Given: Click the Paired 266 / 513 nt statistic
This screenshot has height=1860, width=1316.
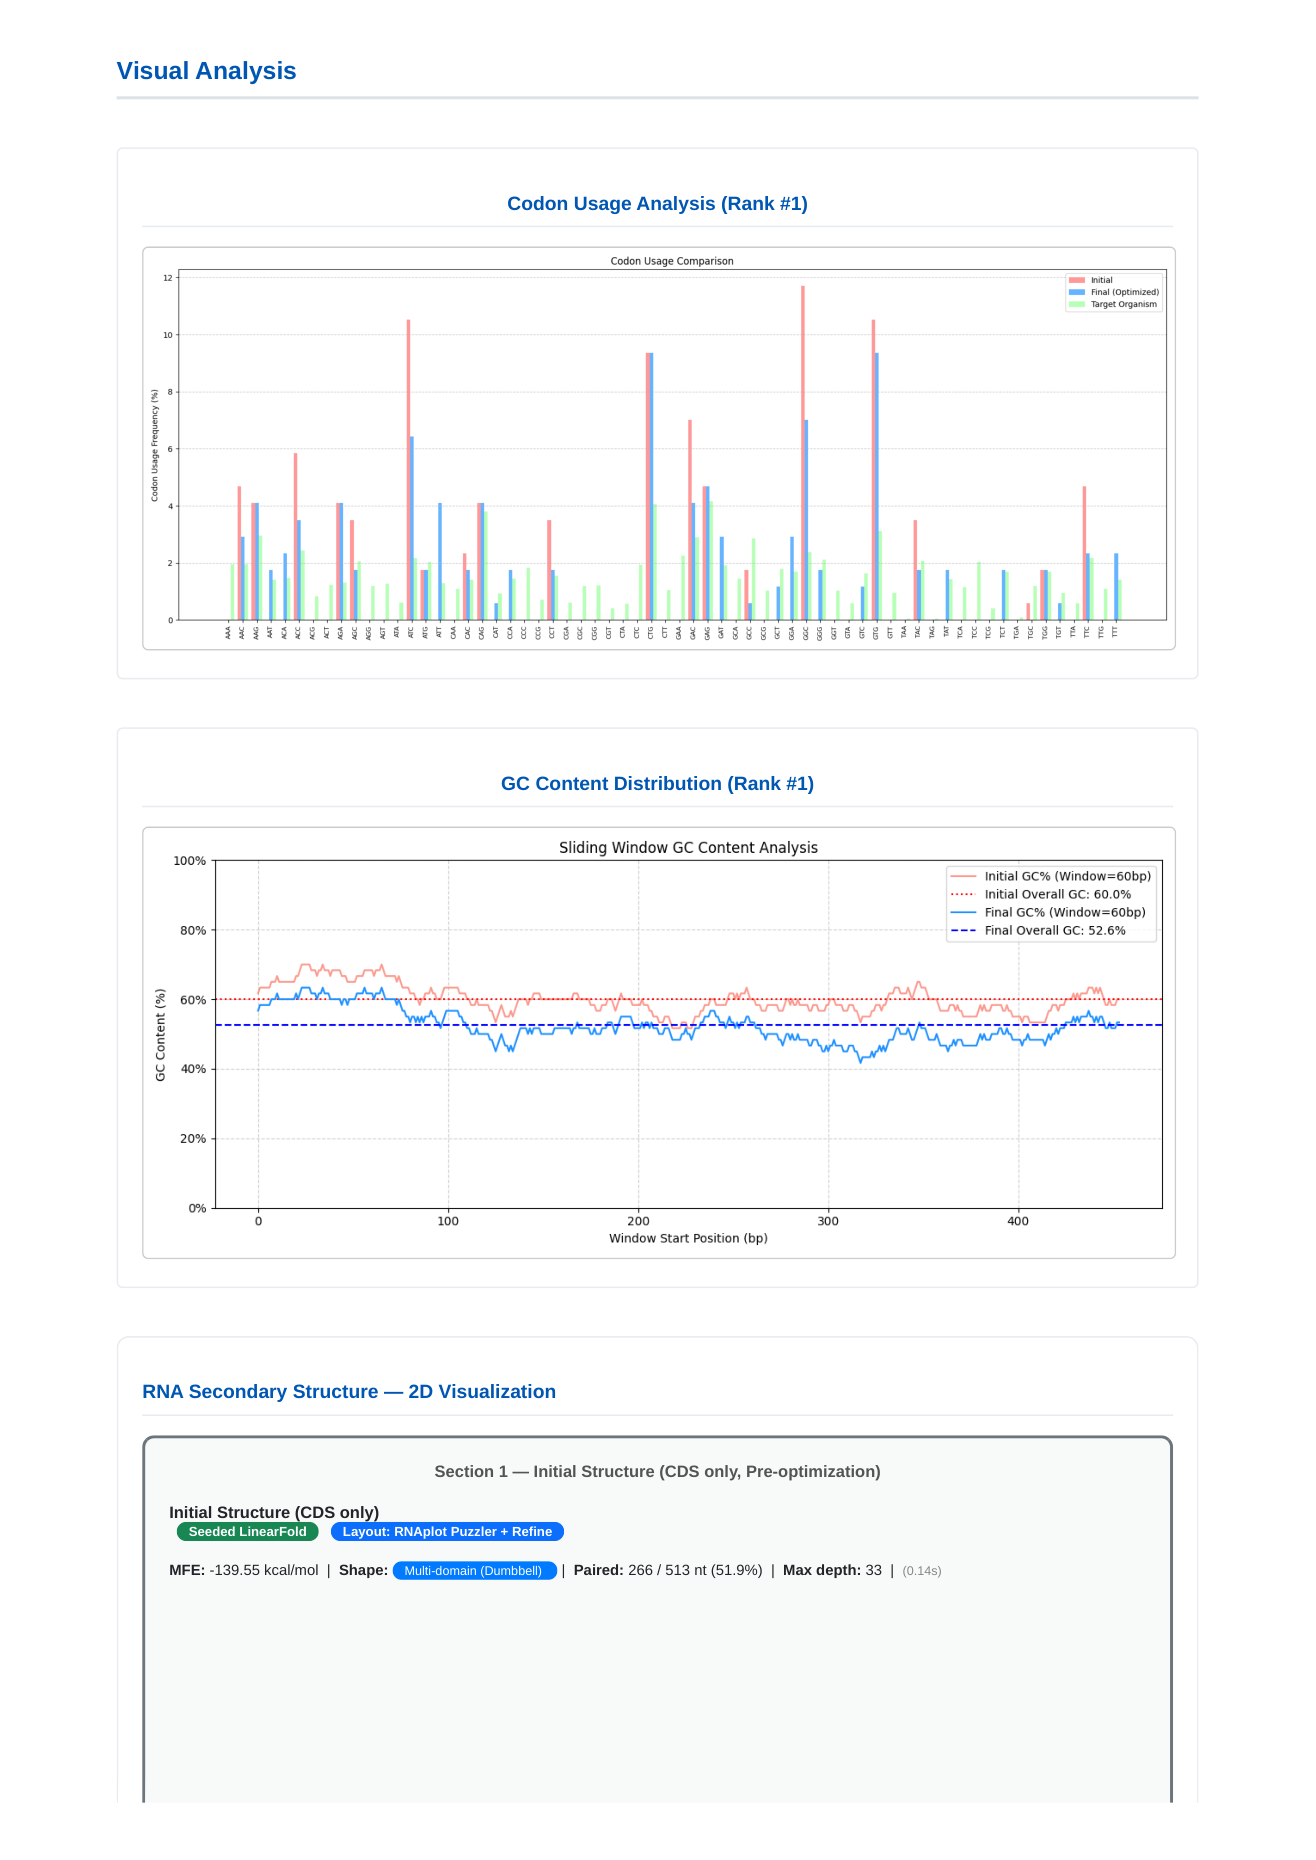Looking at the screenshot, I should pyautogui.click(x=667, y=1571).
